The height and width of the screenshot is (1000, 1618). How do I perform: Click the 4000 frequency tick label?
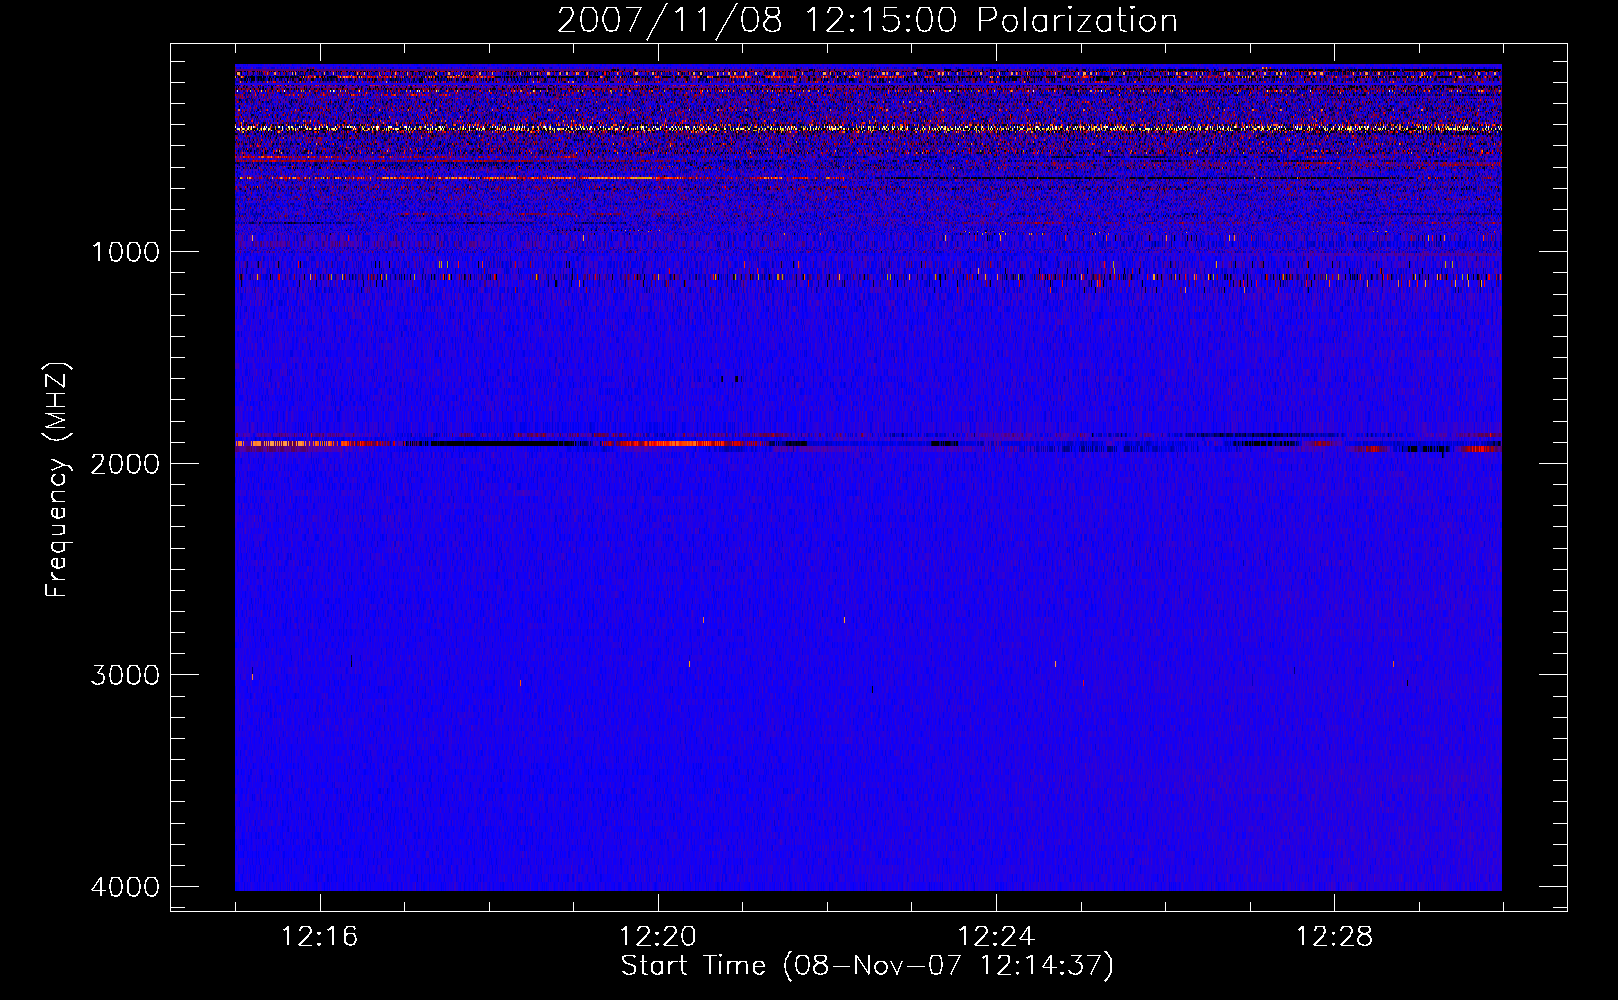tap(125, 886)
